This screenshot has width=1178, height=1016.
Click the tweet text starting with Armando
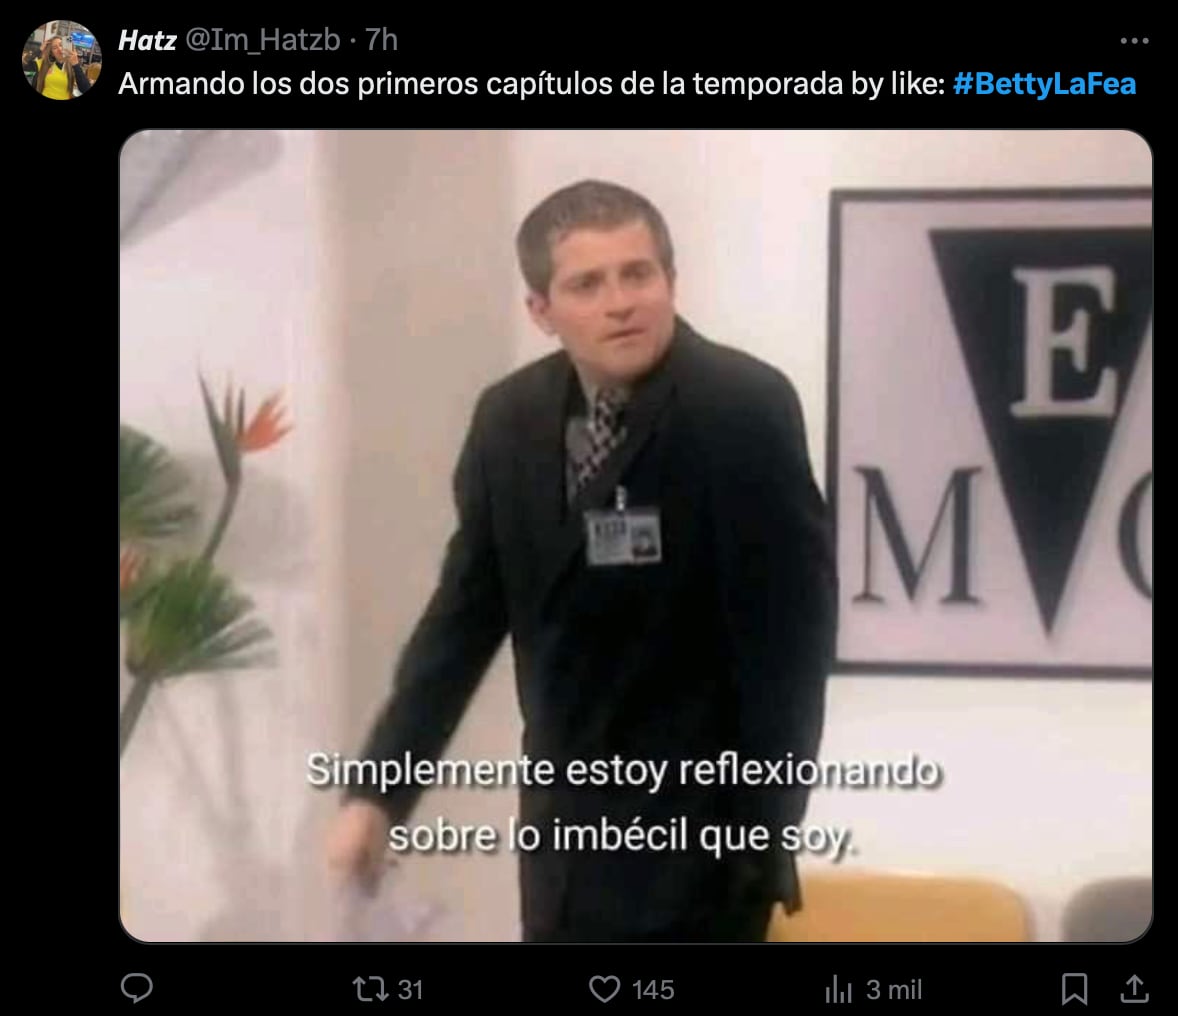click(531, 83)
